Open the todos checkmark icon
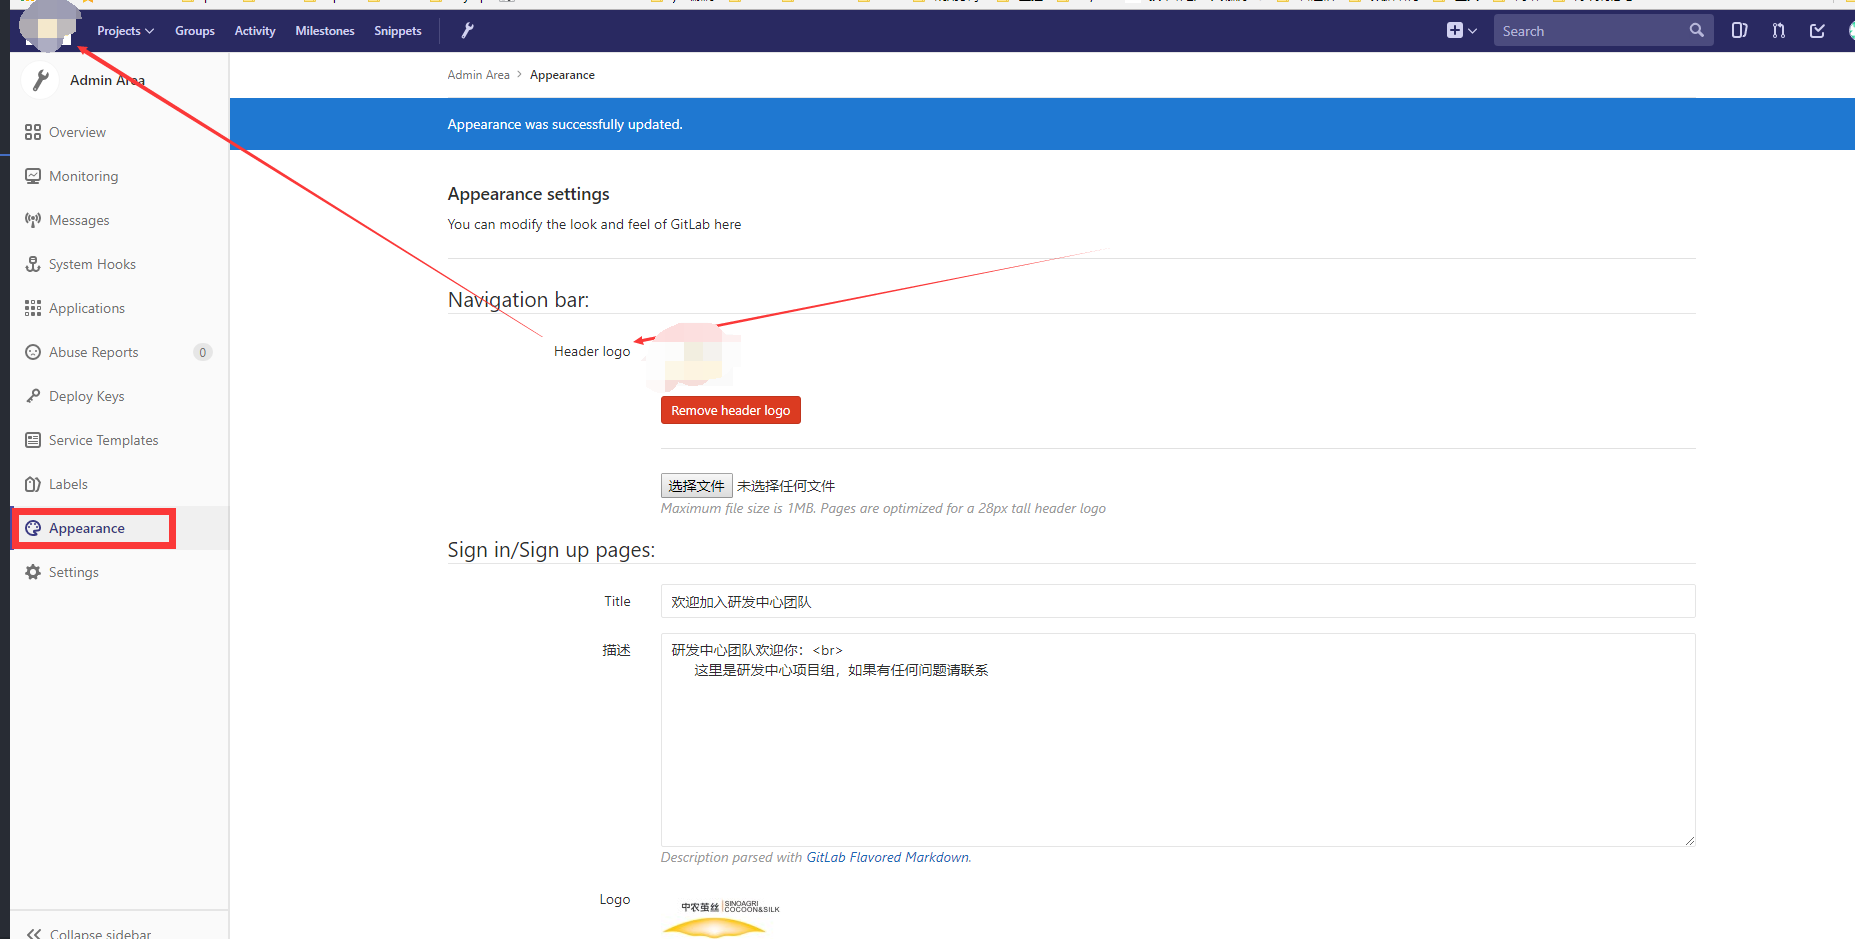This screenshot has width=1855, height=939. click(1817, 31)
